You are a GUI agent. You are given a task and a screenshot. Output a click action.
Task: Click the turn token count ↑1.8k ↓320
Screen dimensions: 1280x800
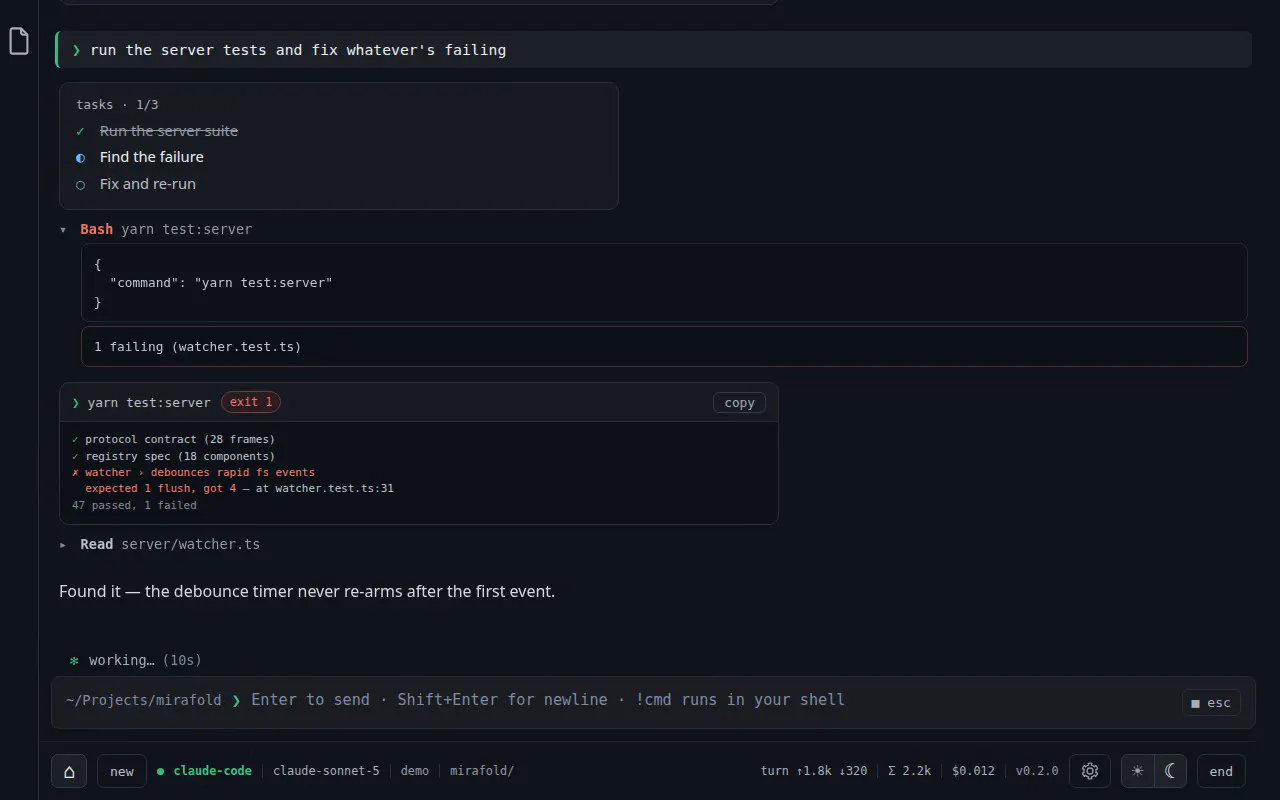[814, 771]
